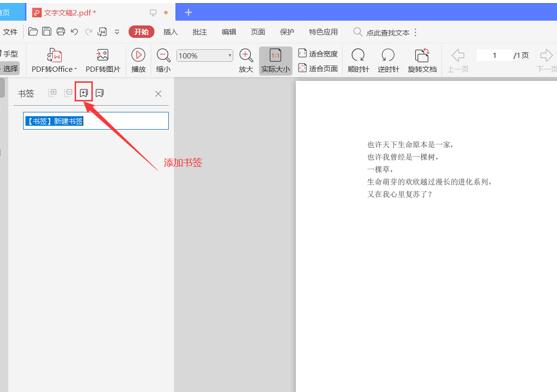Click the add bookmark icon

coord(84,93)
